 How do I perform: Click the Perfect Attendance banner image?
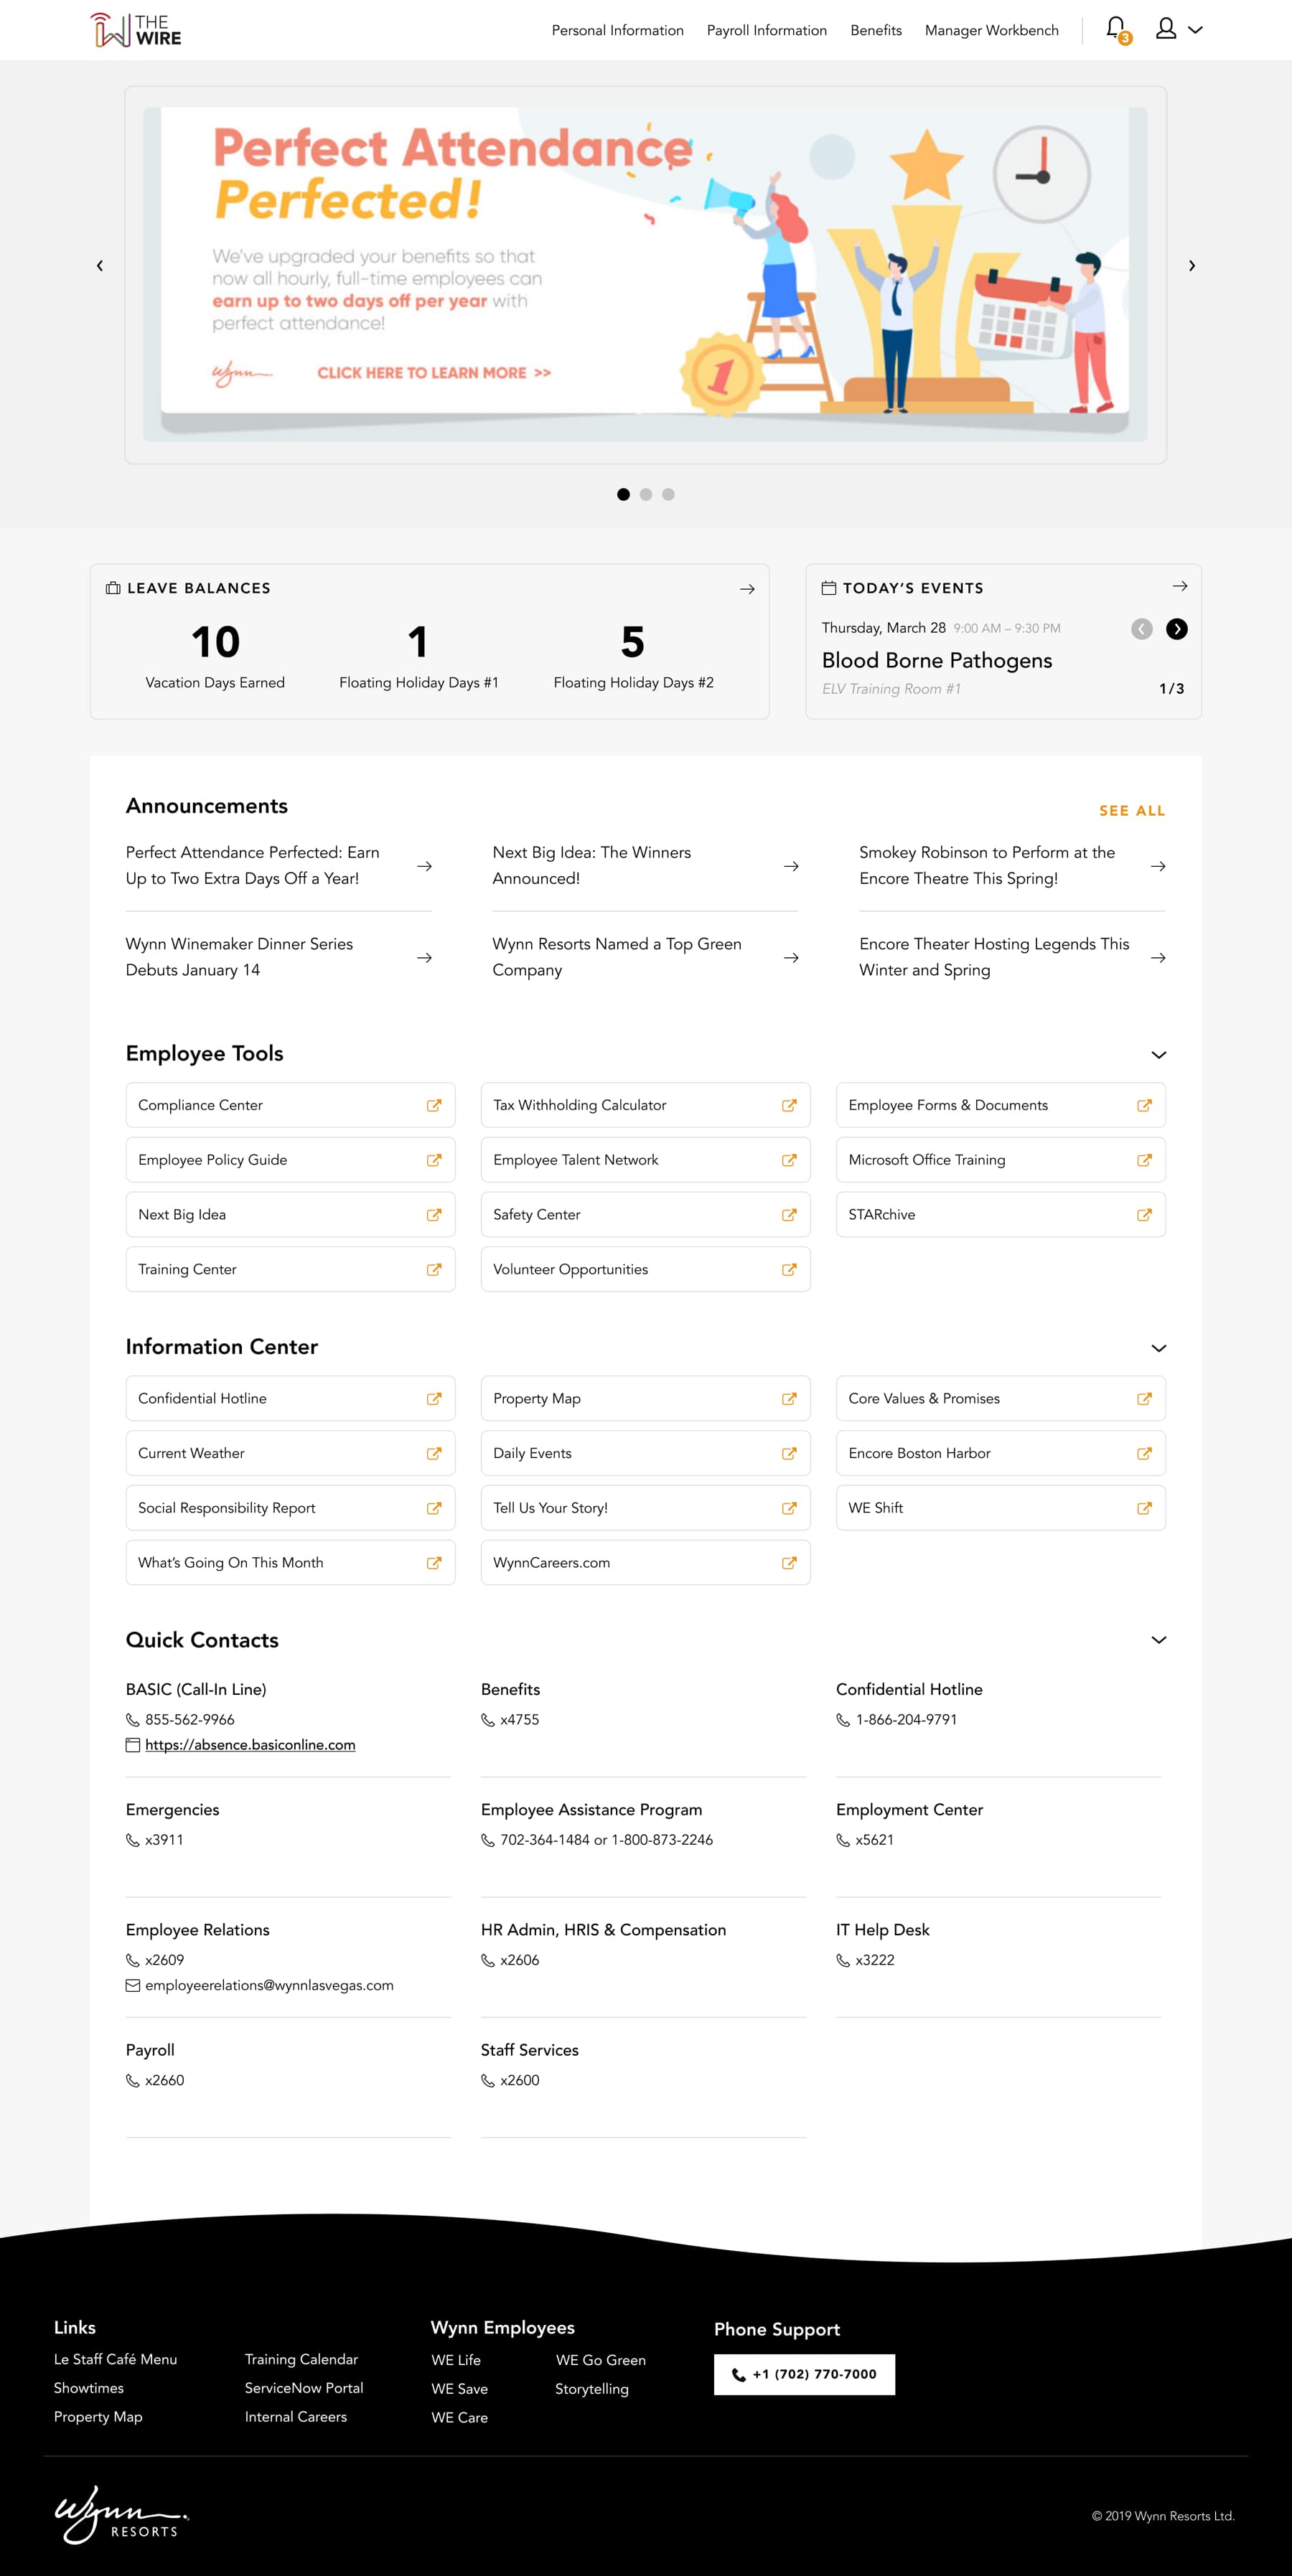coord(645,274)
